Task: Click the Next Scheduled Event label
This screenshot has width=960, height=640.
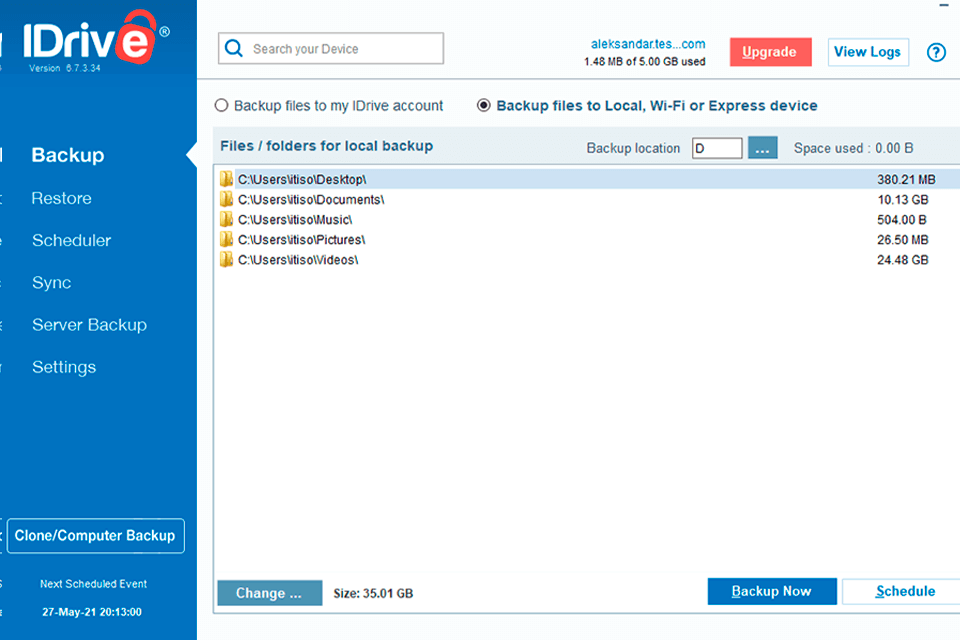Action: pos(93,584)
